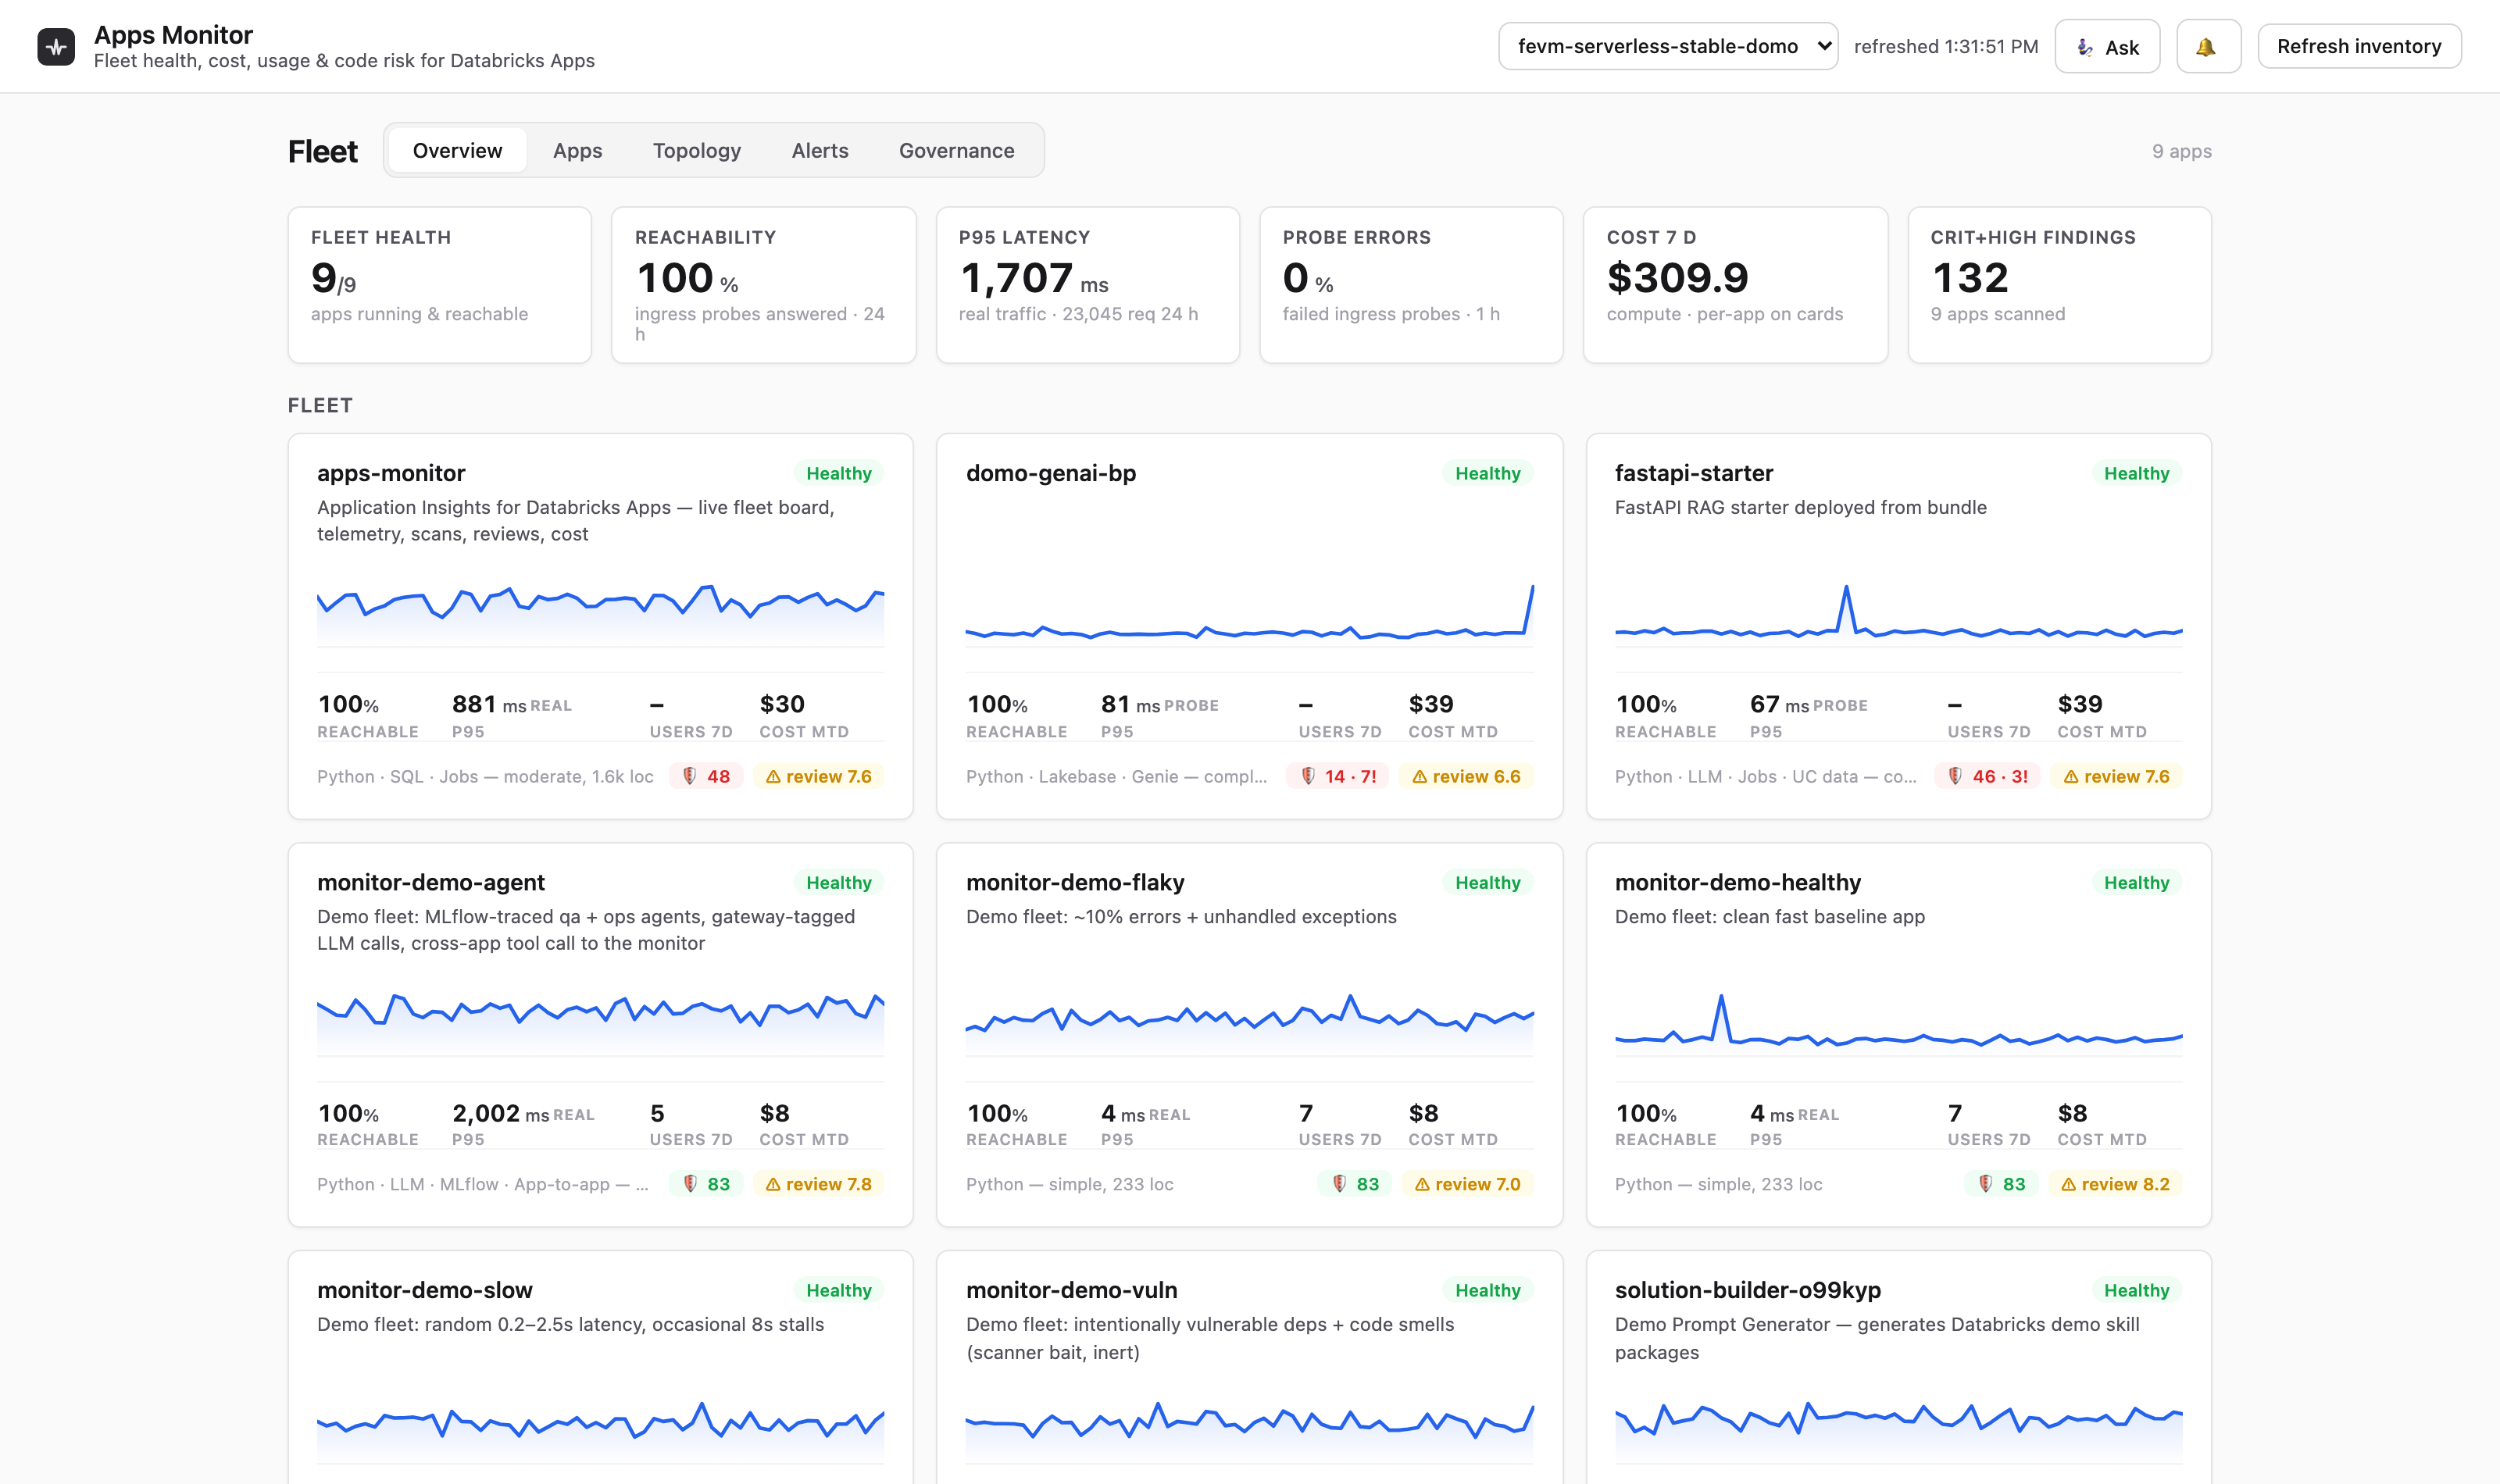
Task: Open the monitor-demo-agent card title
Action: click(x=431, y=882)
